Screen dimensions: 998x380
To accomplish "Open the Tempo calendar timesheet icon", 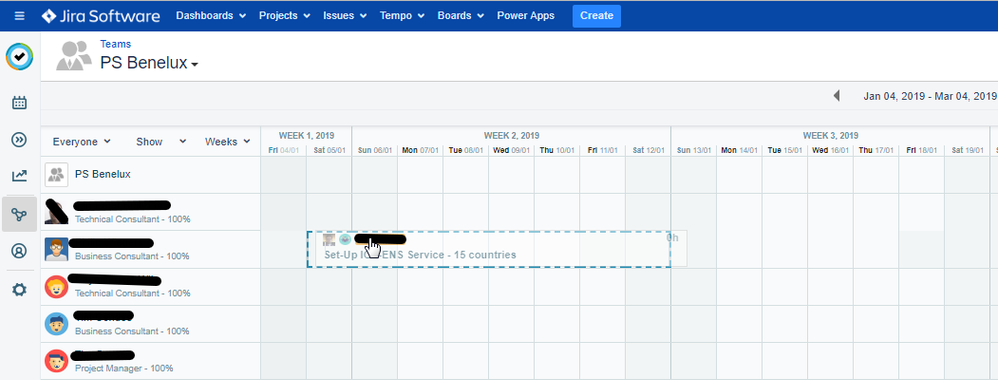I will click(20, 102).
